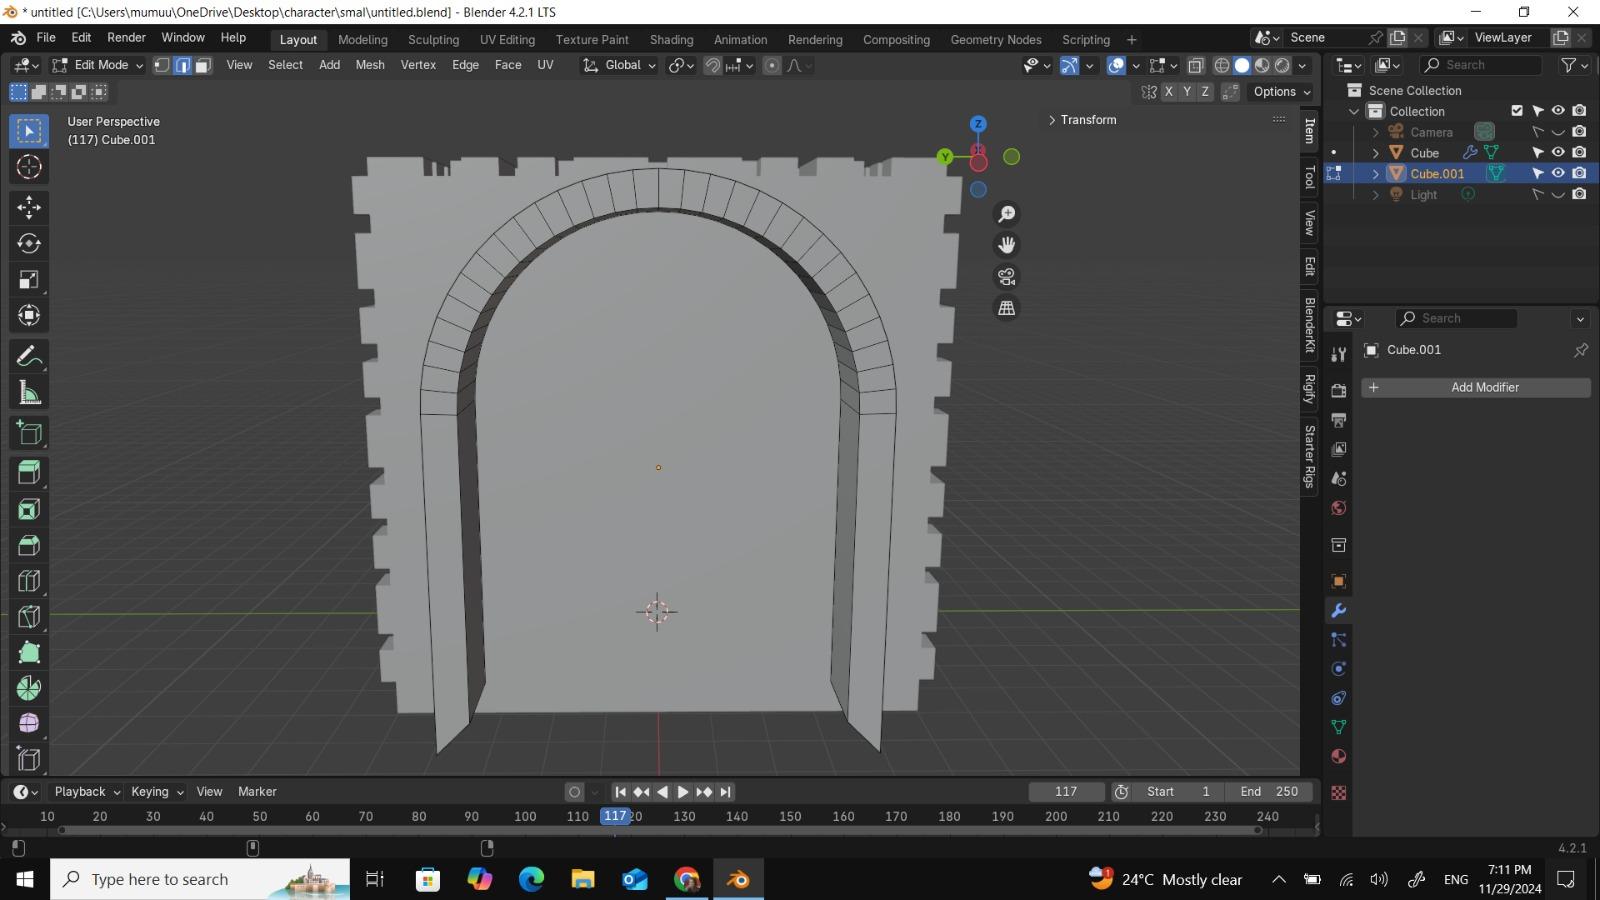Image resolution: width=1600 pixels, height=900 pixels.
Task: Select the Poly Build tool
Action: point(29,653)
